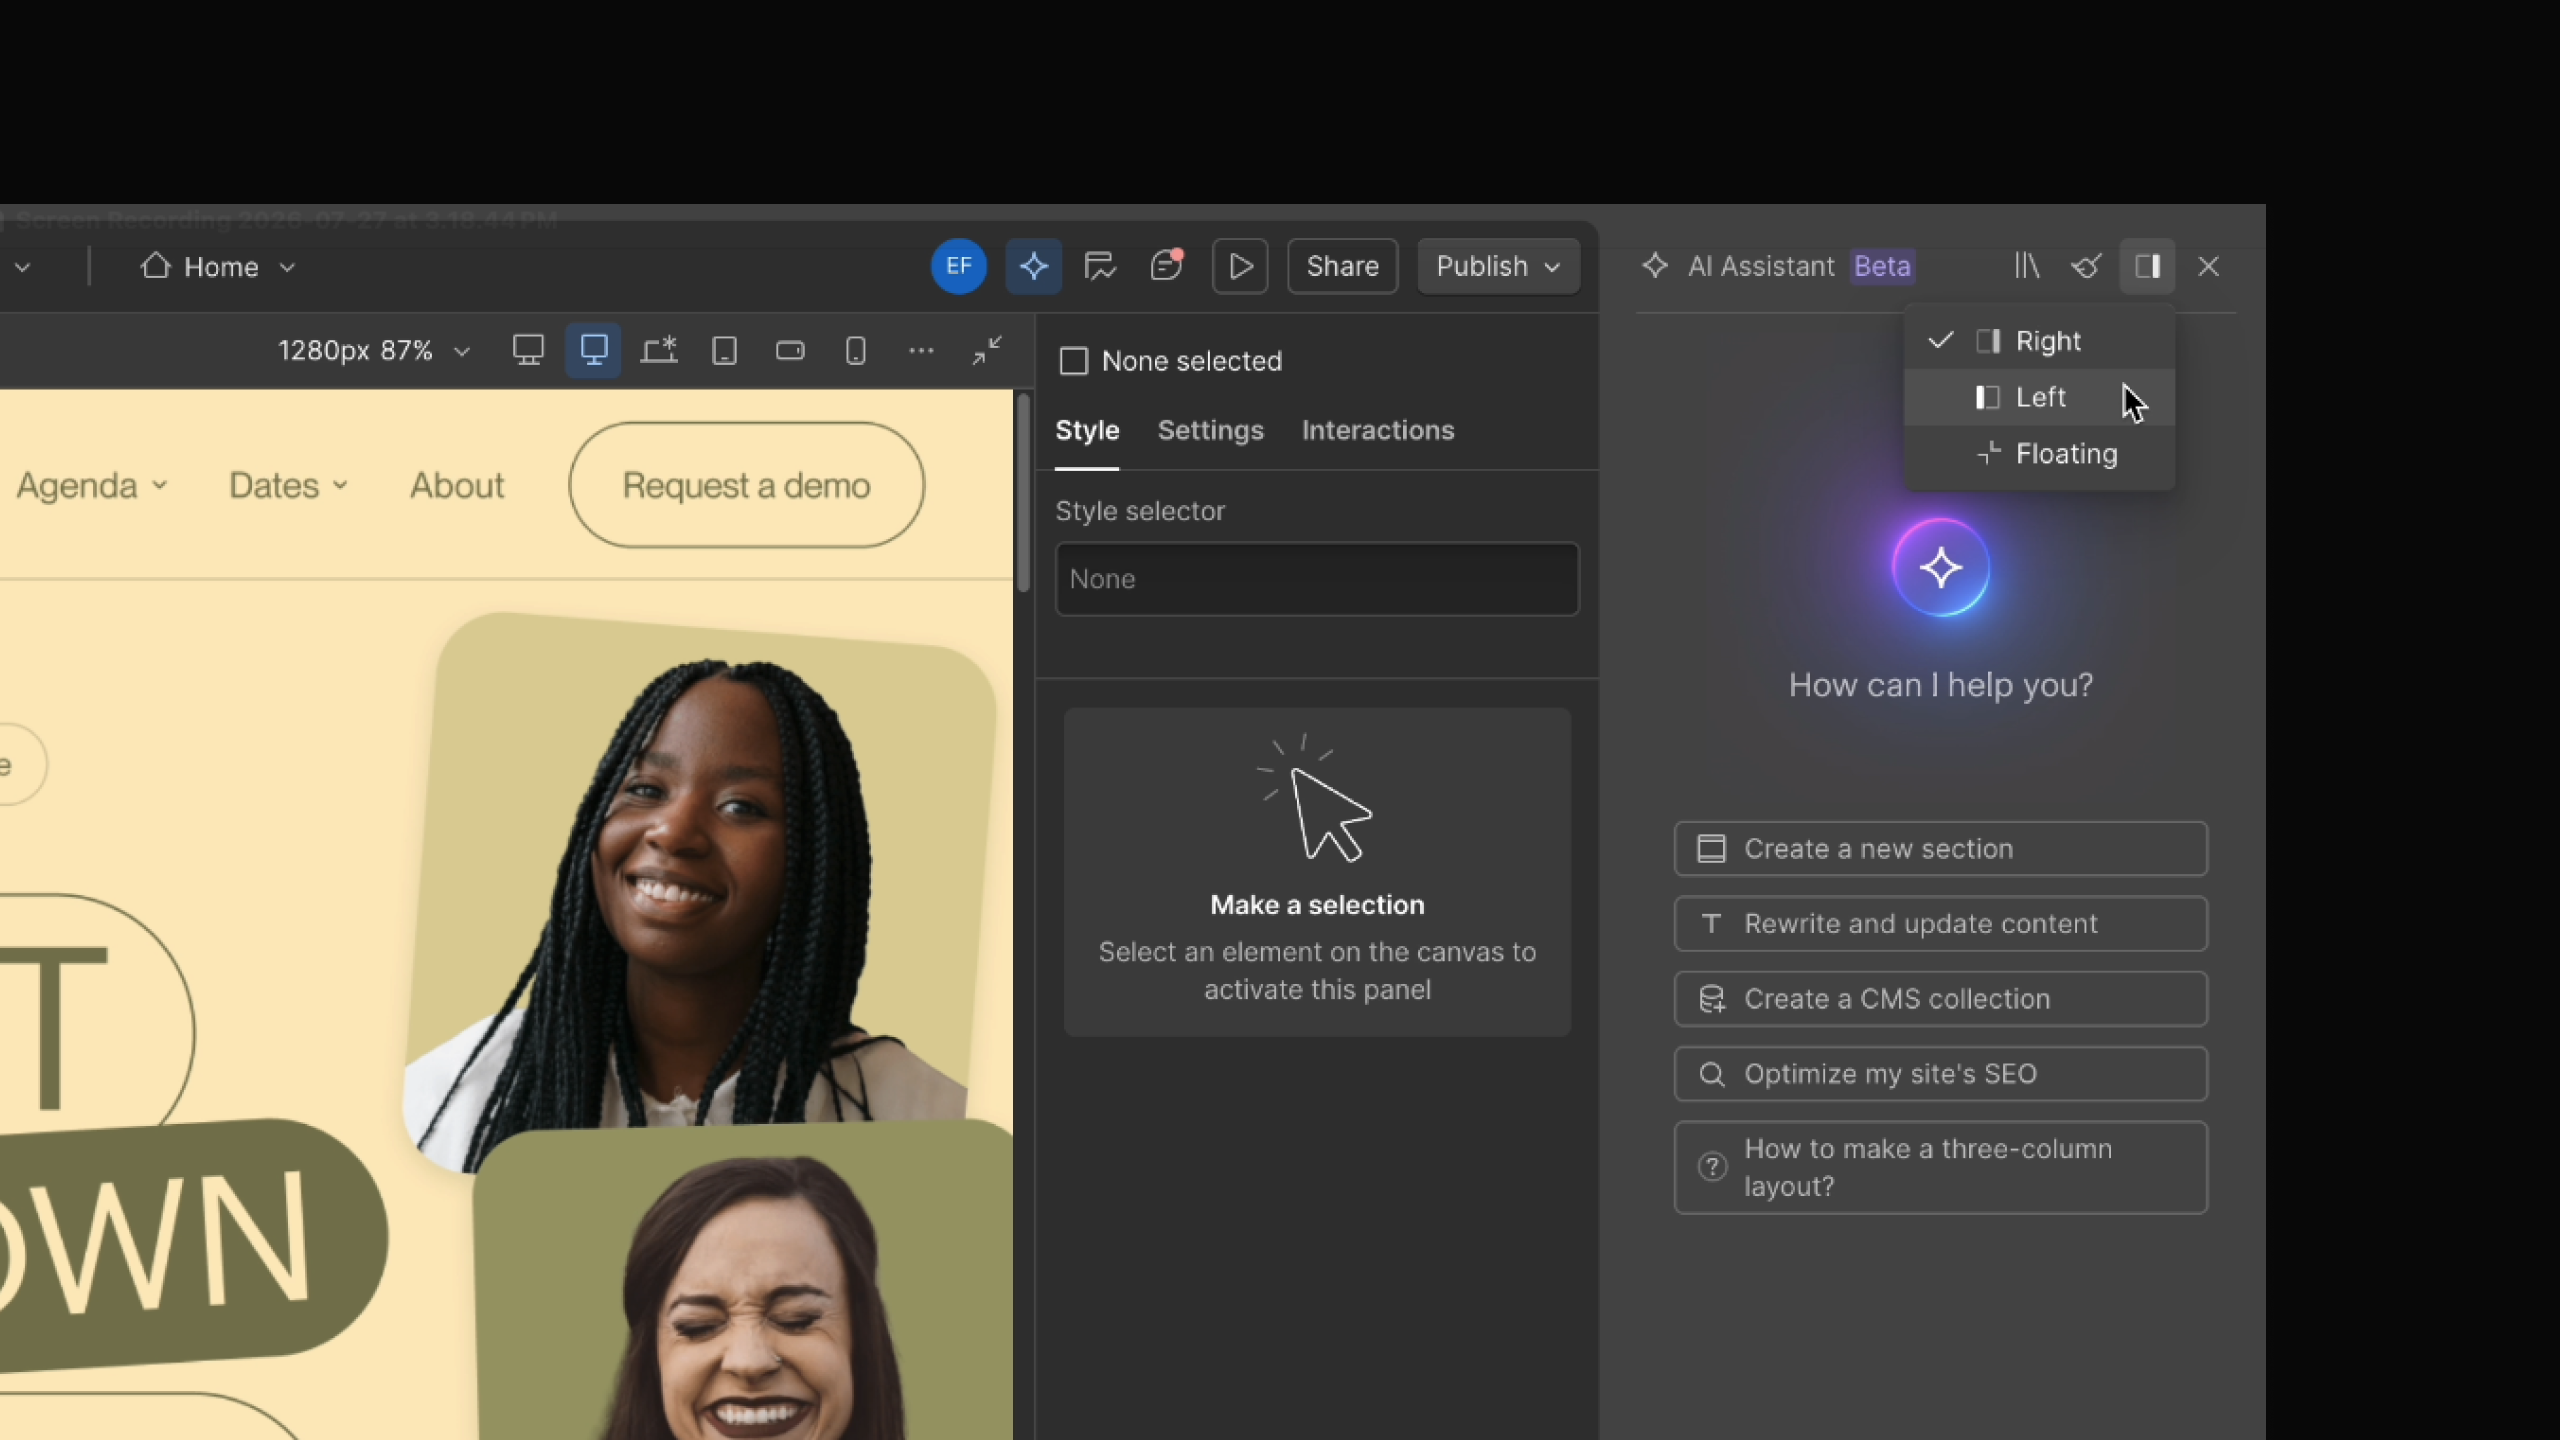Toggle the None selected checkbox
Screen dimensions: 2560x1440
[x=1073, y=361]
